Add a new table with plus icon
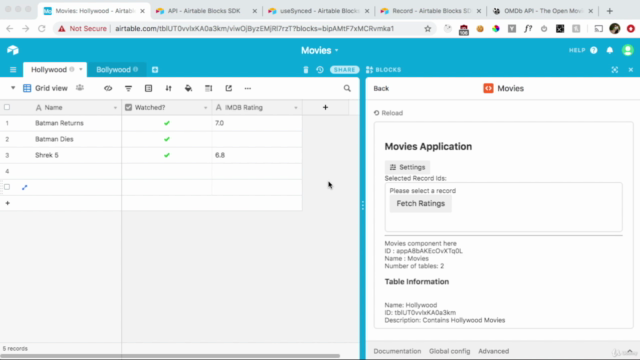The image size is (640, 360). click(155, 70)
